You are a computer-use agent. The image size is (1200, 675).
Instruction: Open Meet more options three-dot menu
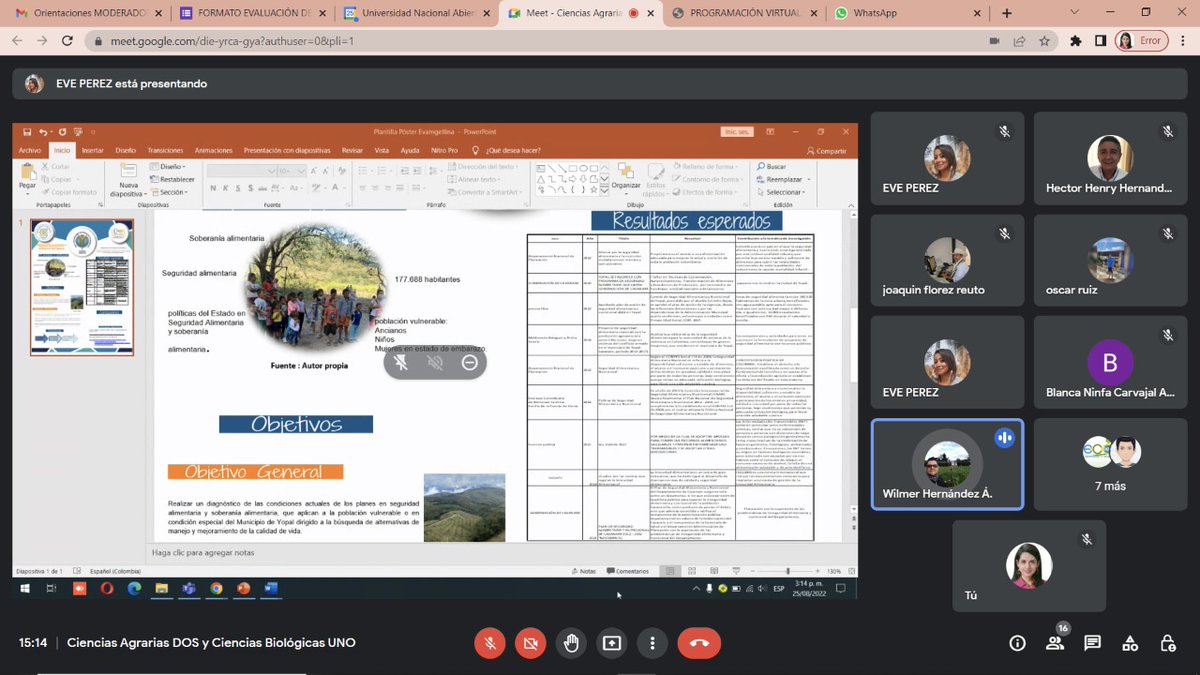point(651,643)
